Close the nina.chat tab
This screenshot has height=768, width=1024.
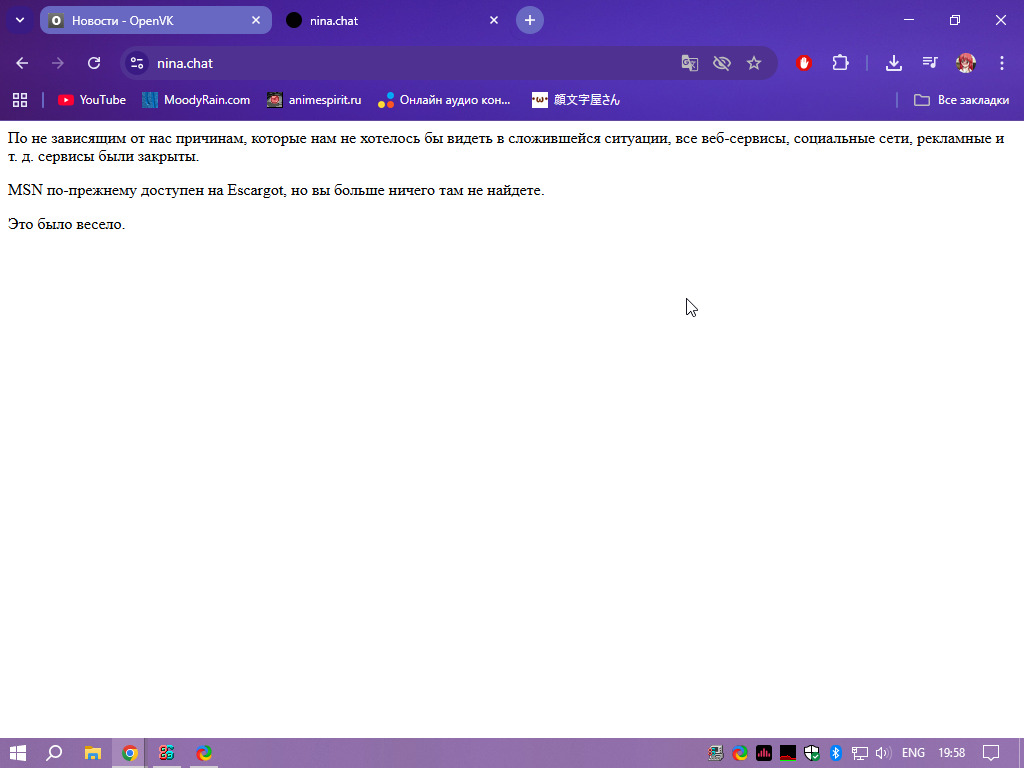coord(494,20)
